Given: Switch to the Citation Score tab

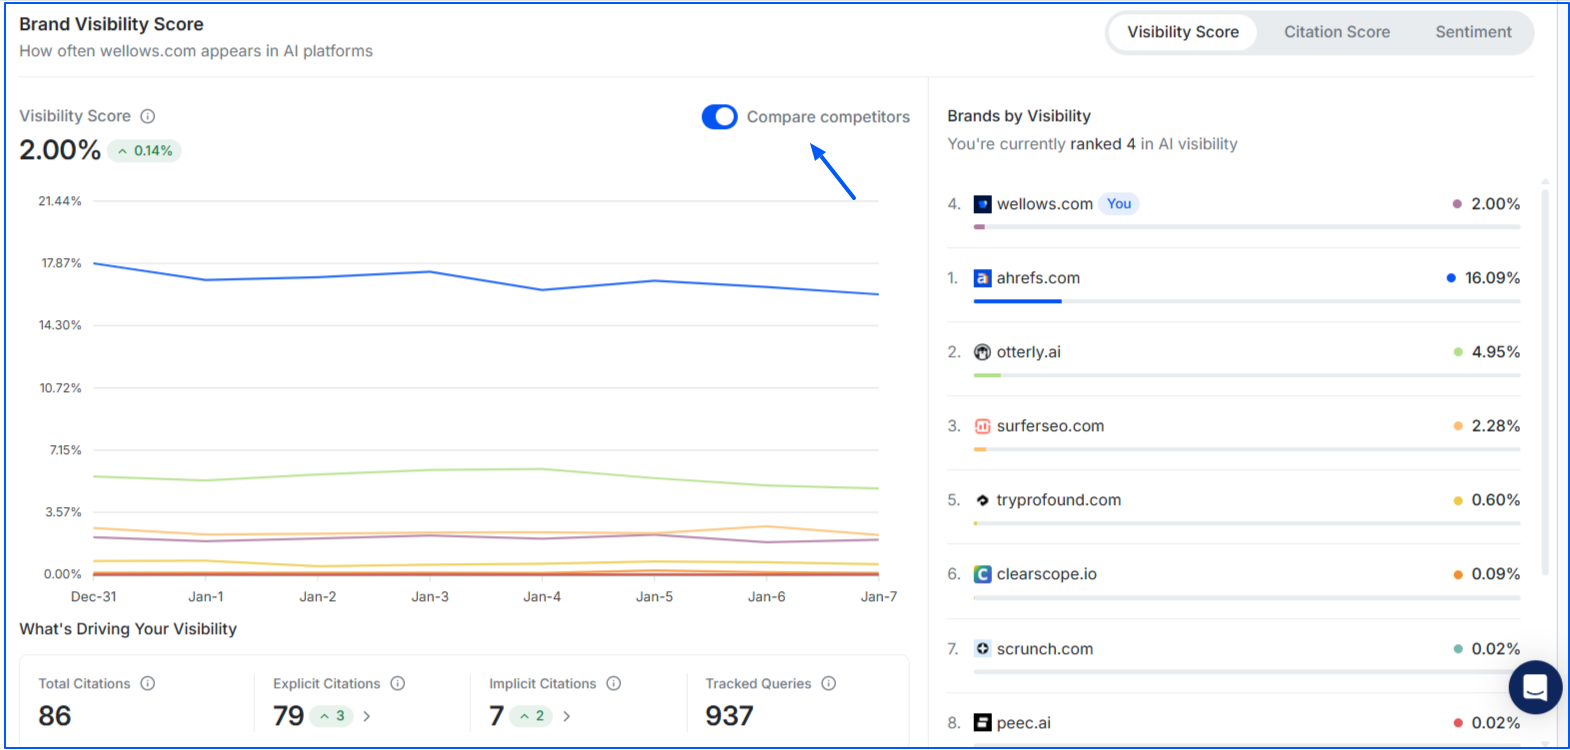Looking at the screenshot, I should coord(1337,32).
